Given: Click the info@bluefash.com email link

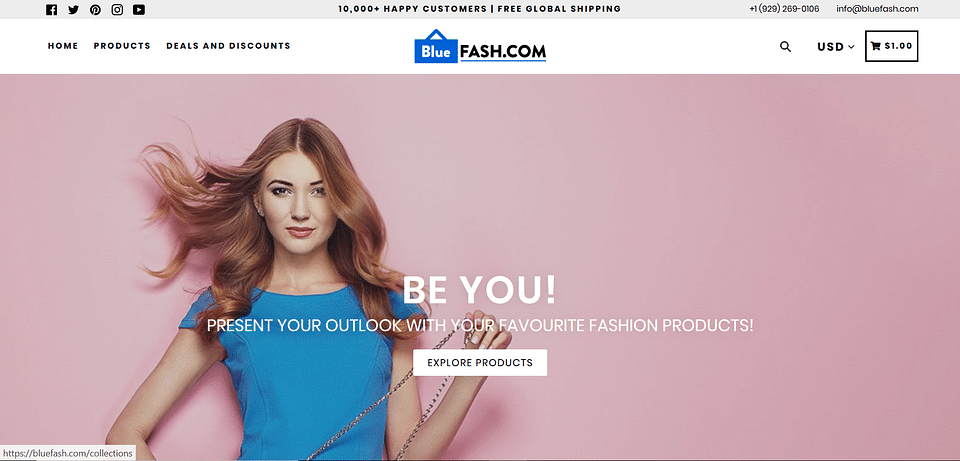Looking at the screenshot, I should tap(877, 9).
